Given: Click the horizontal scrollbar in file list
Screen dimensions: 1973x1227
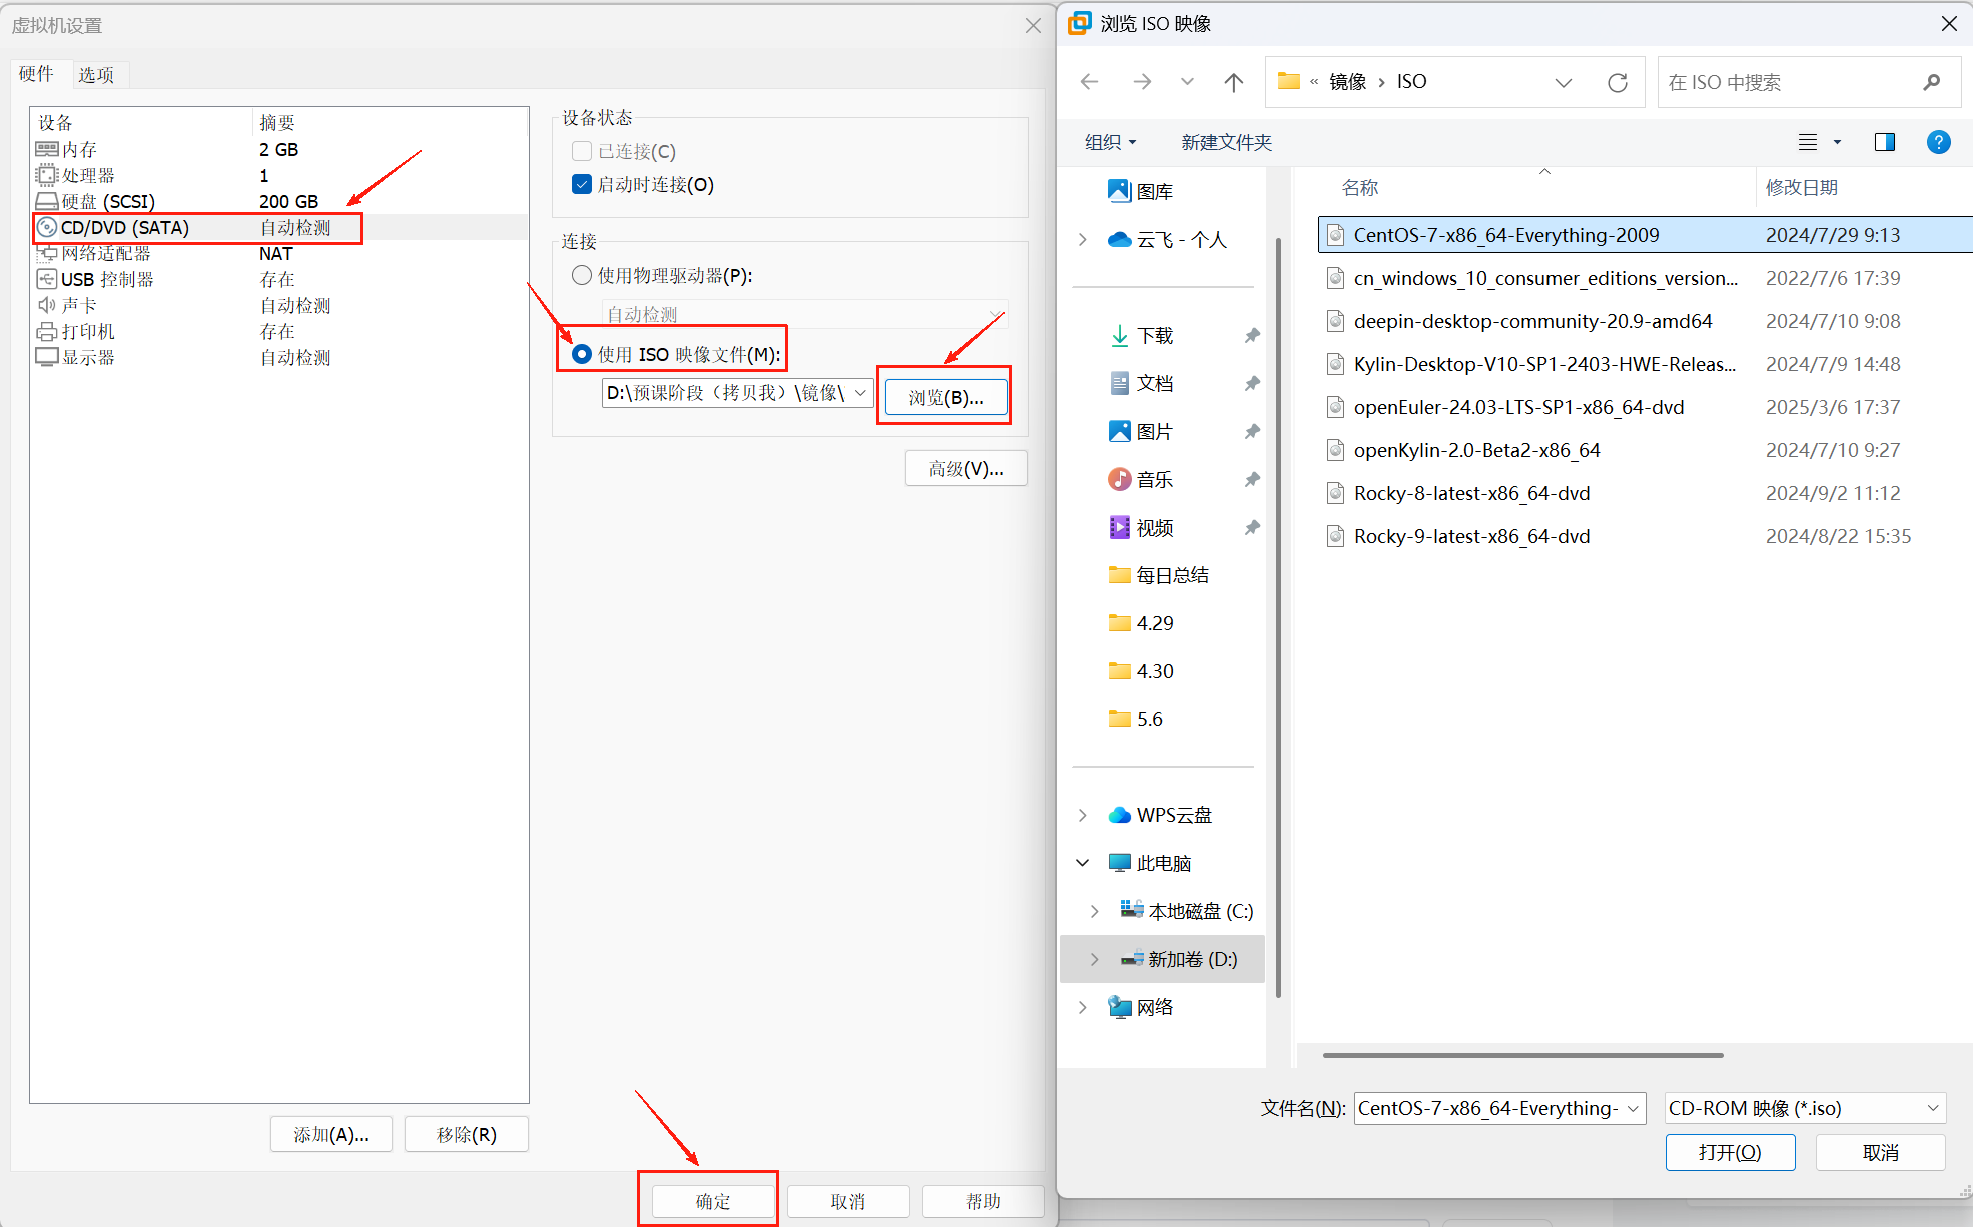Looking at the screenshot, I should point(1523,1055).
